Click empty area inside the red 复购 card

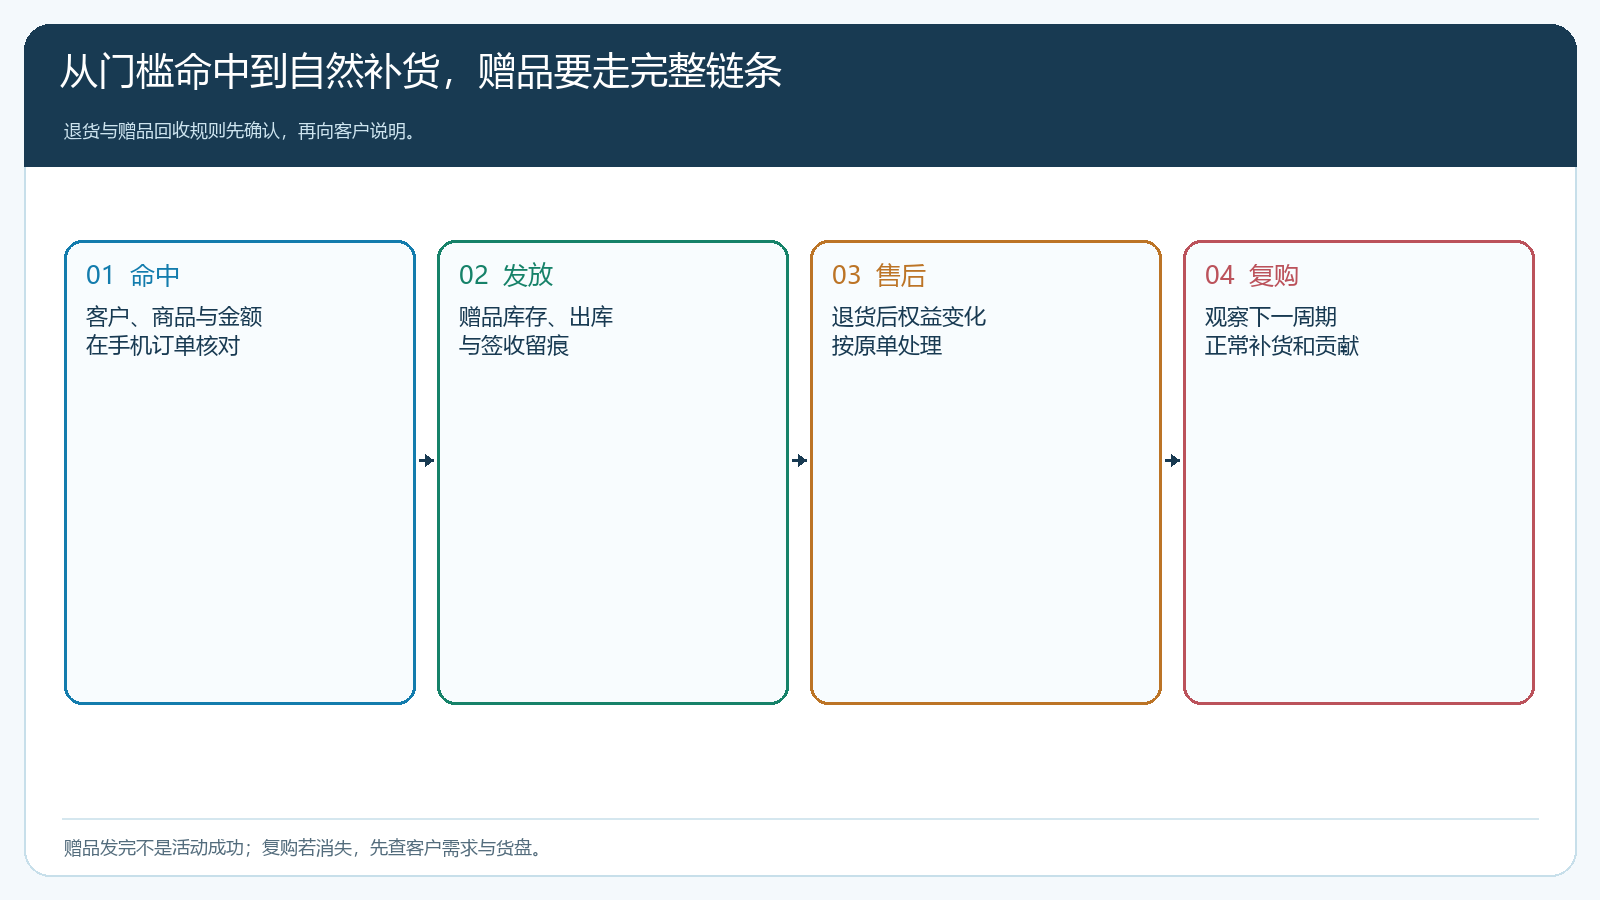[1359, 530]
